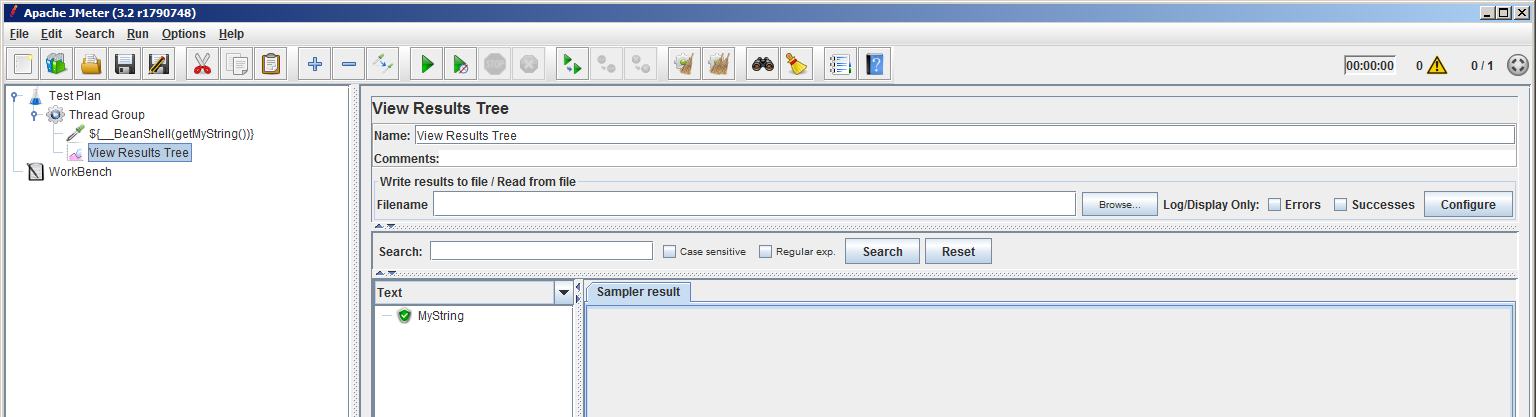Collapse all tree nodes with the minus icon
Viewport: 1536px width, 417px height.
[x=349, y=65]
